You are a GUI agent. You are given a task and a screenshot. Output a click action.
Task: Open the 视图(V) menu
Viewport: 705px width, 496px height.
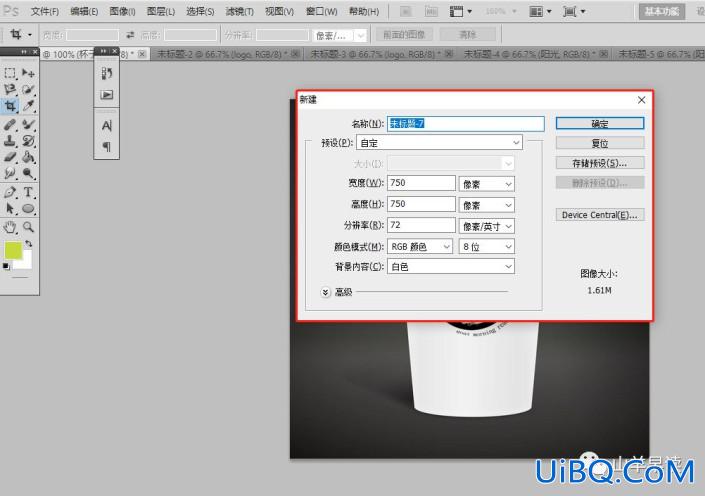point(279,11)
